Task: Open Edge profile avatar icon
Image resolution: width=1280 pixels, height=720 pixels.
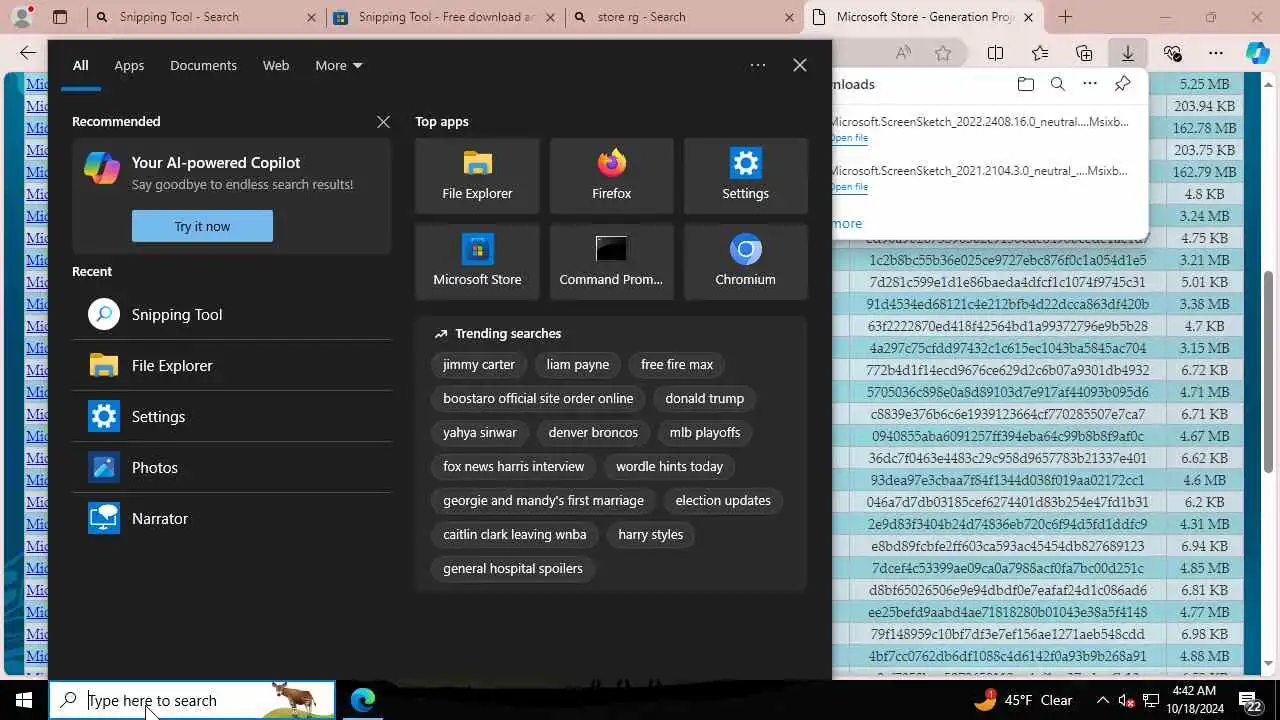Action: [x=21, y=17]
